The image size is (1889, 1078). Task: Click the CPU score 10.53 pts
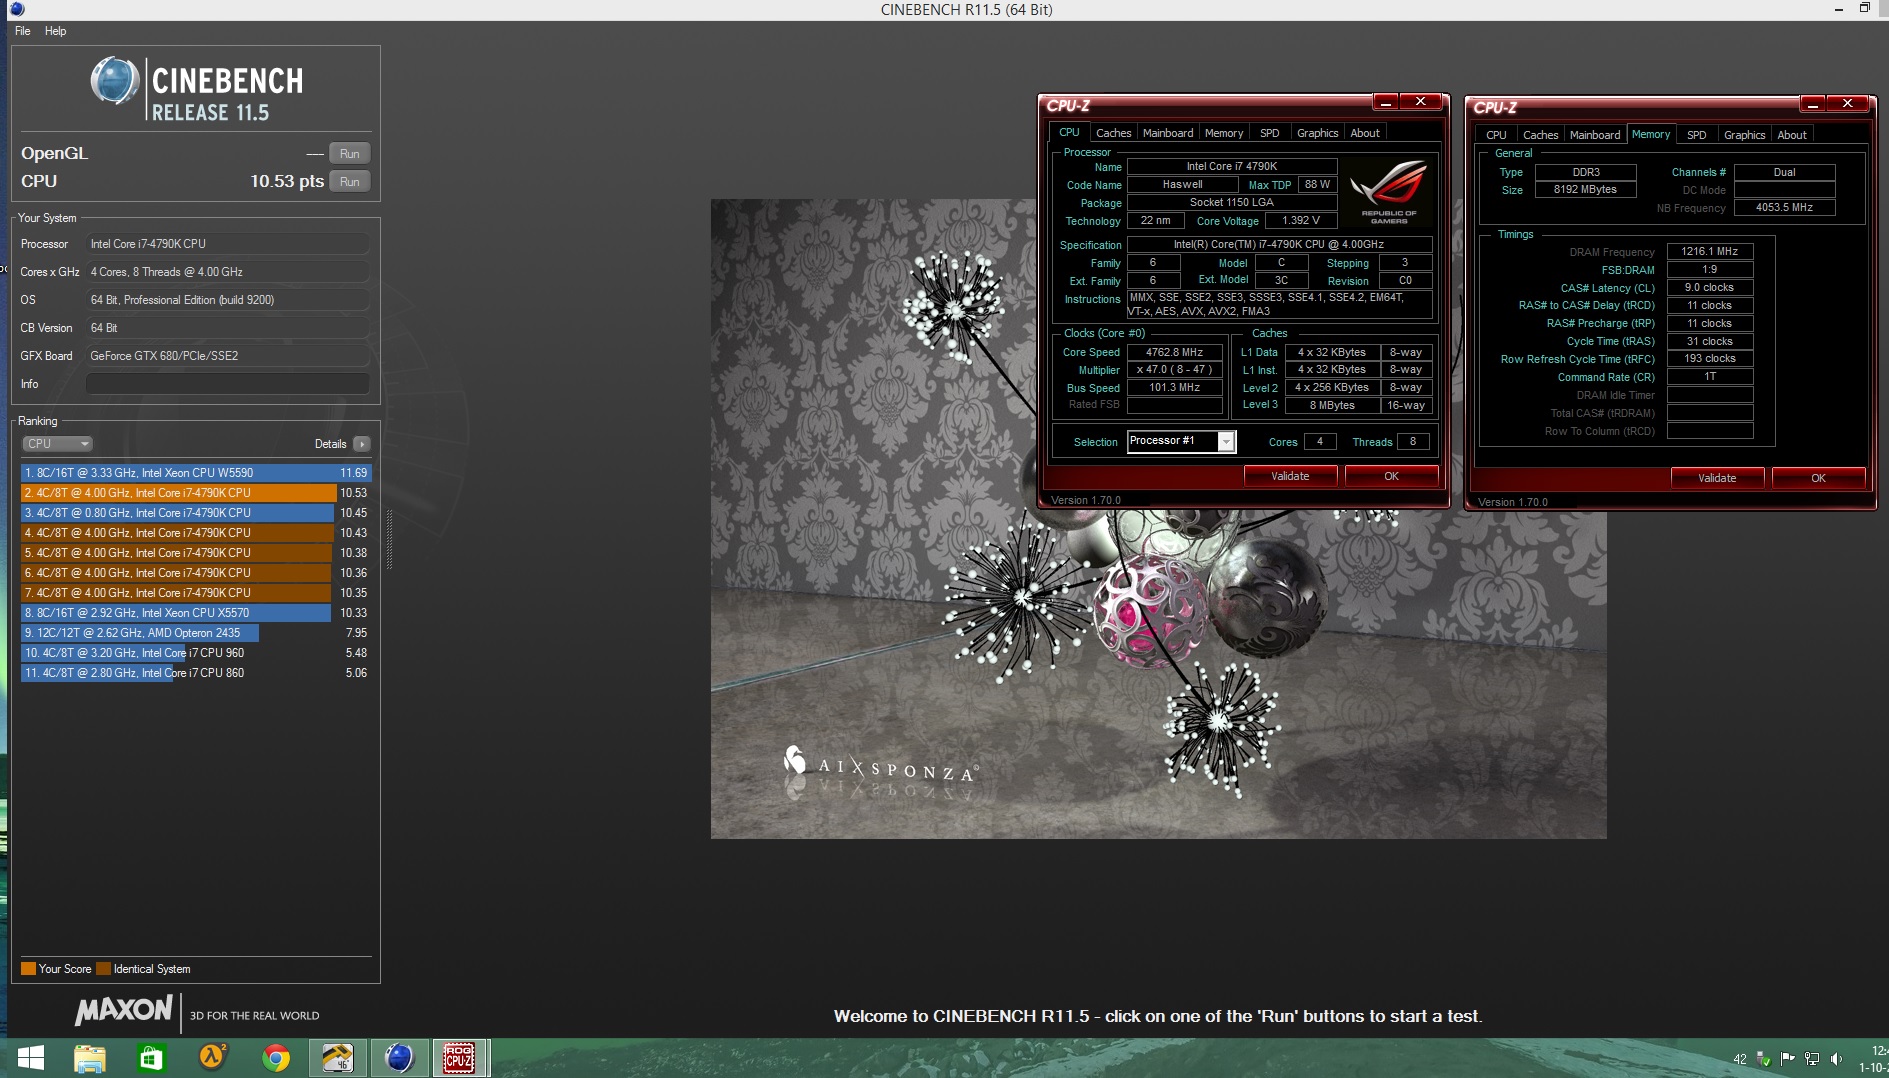tap(287, 181)
